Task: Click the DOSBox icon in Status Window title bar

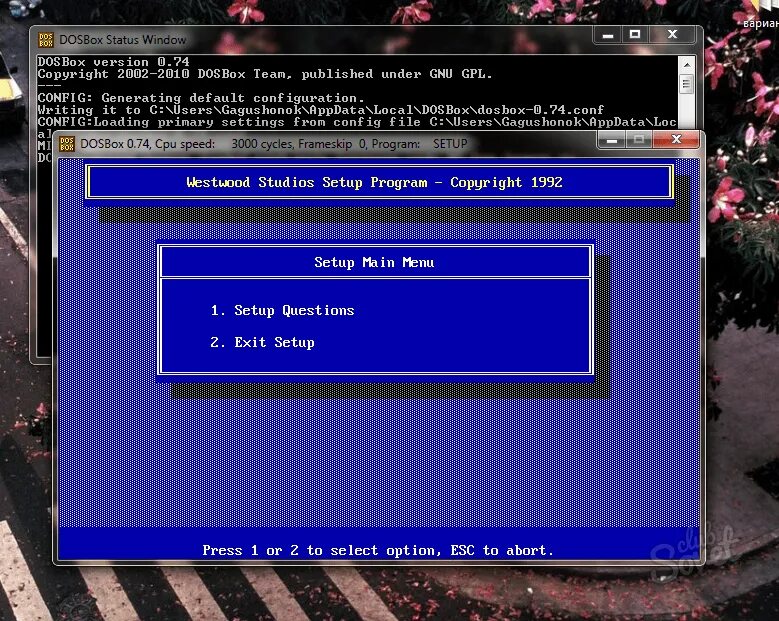Action: (46, 40)
